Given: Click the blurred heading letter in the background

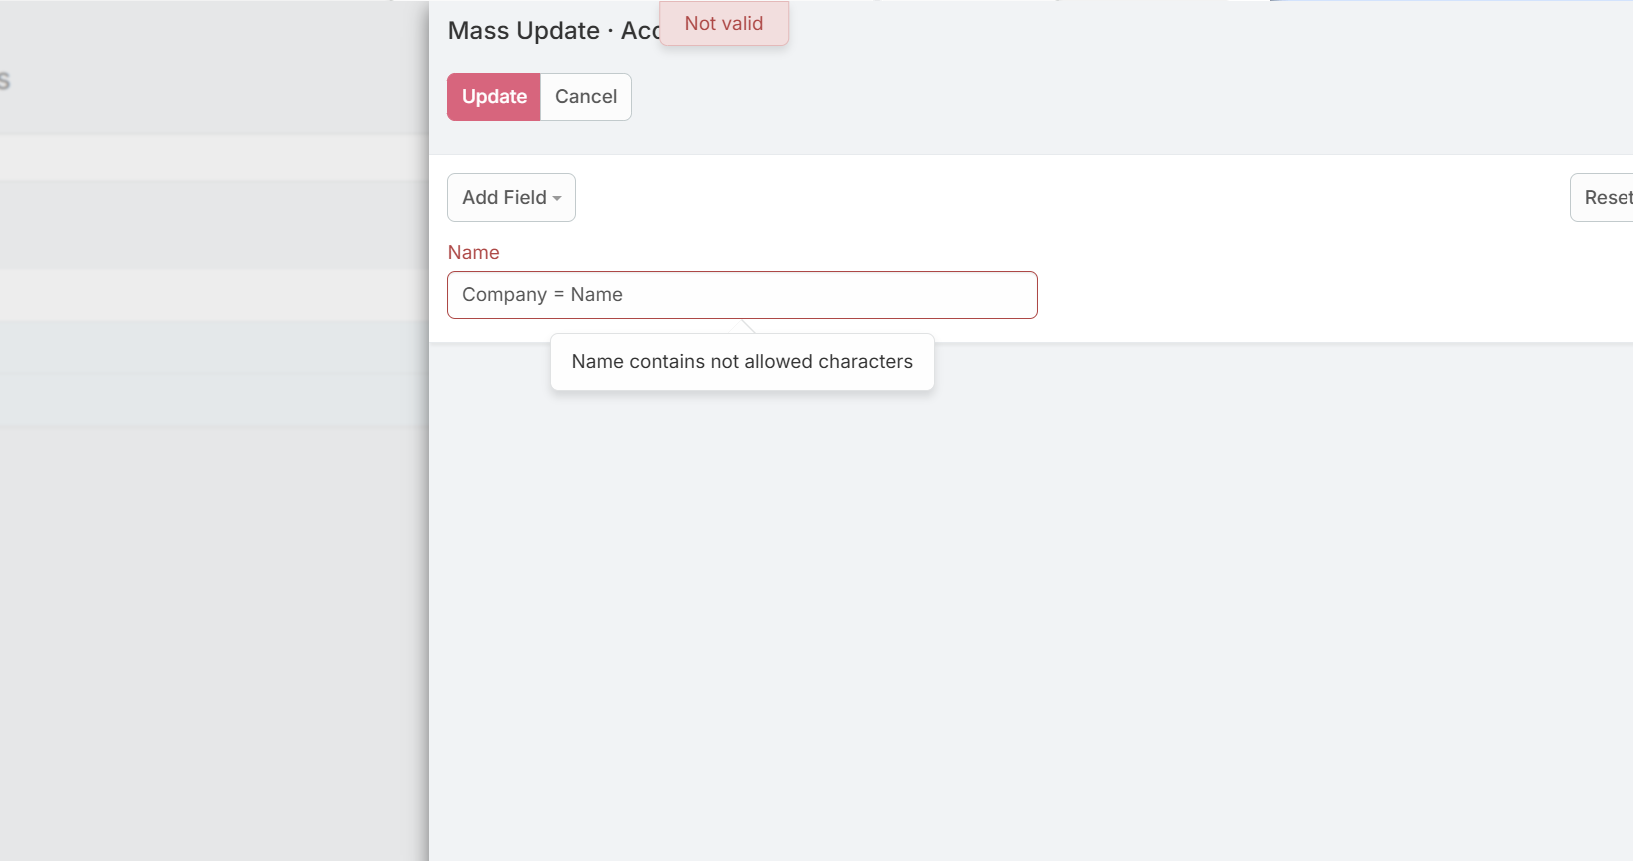Looking at the screenshot, I should tap(5, 81).
